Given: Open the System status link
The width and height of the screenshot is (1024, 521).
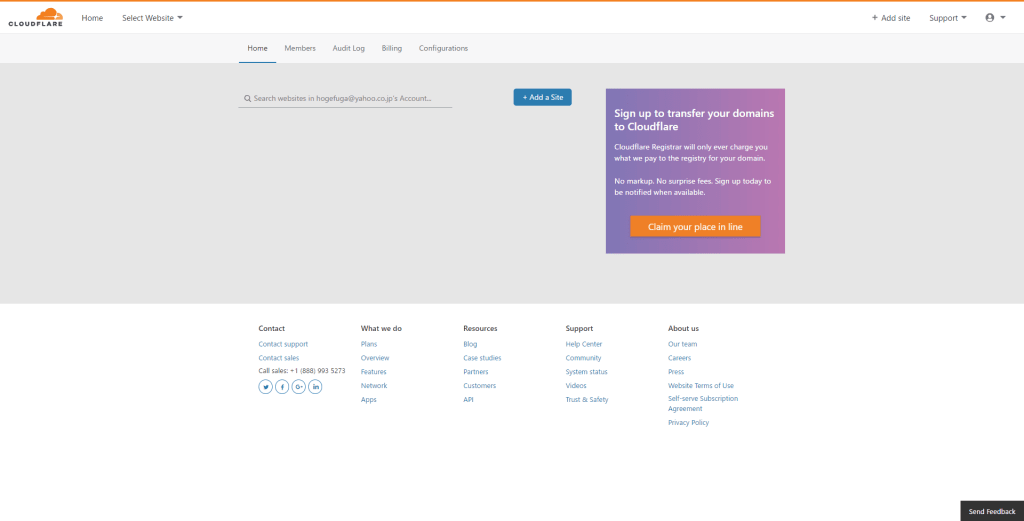Looking at the screenshot, I should pos(586,371).
